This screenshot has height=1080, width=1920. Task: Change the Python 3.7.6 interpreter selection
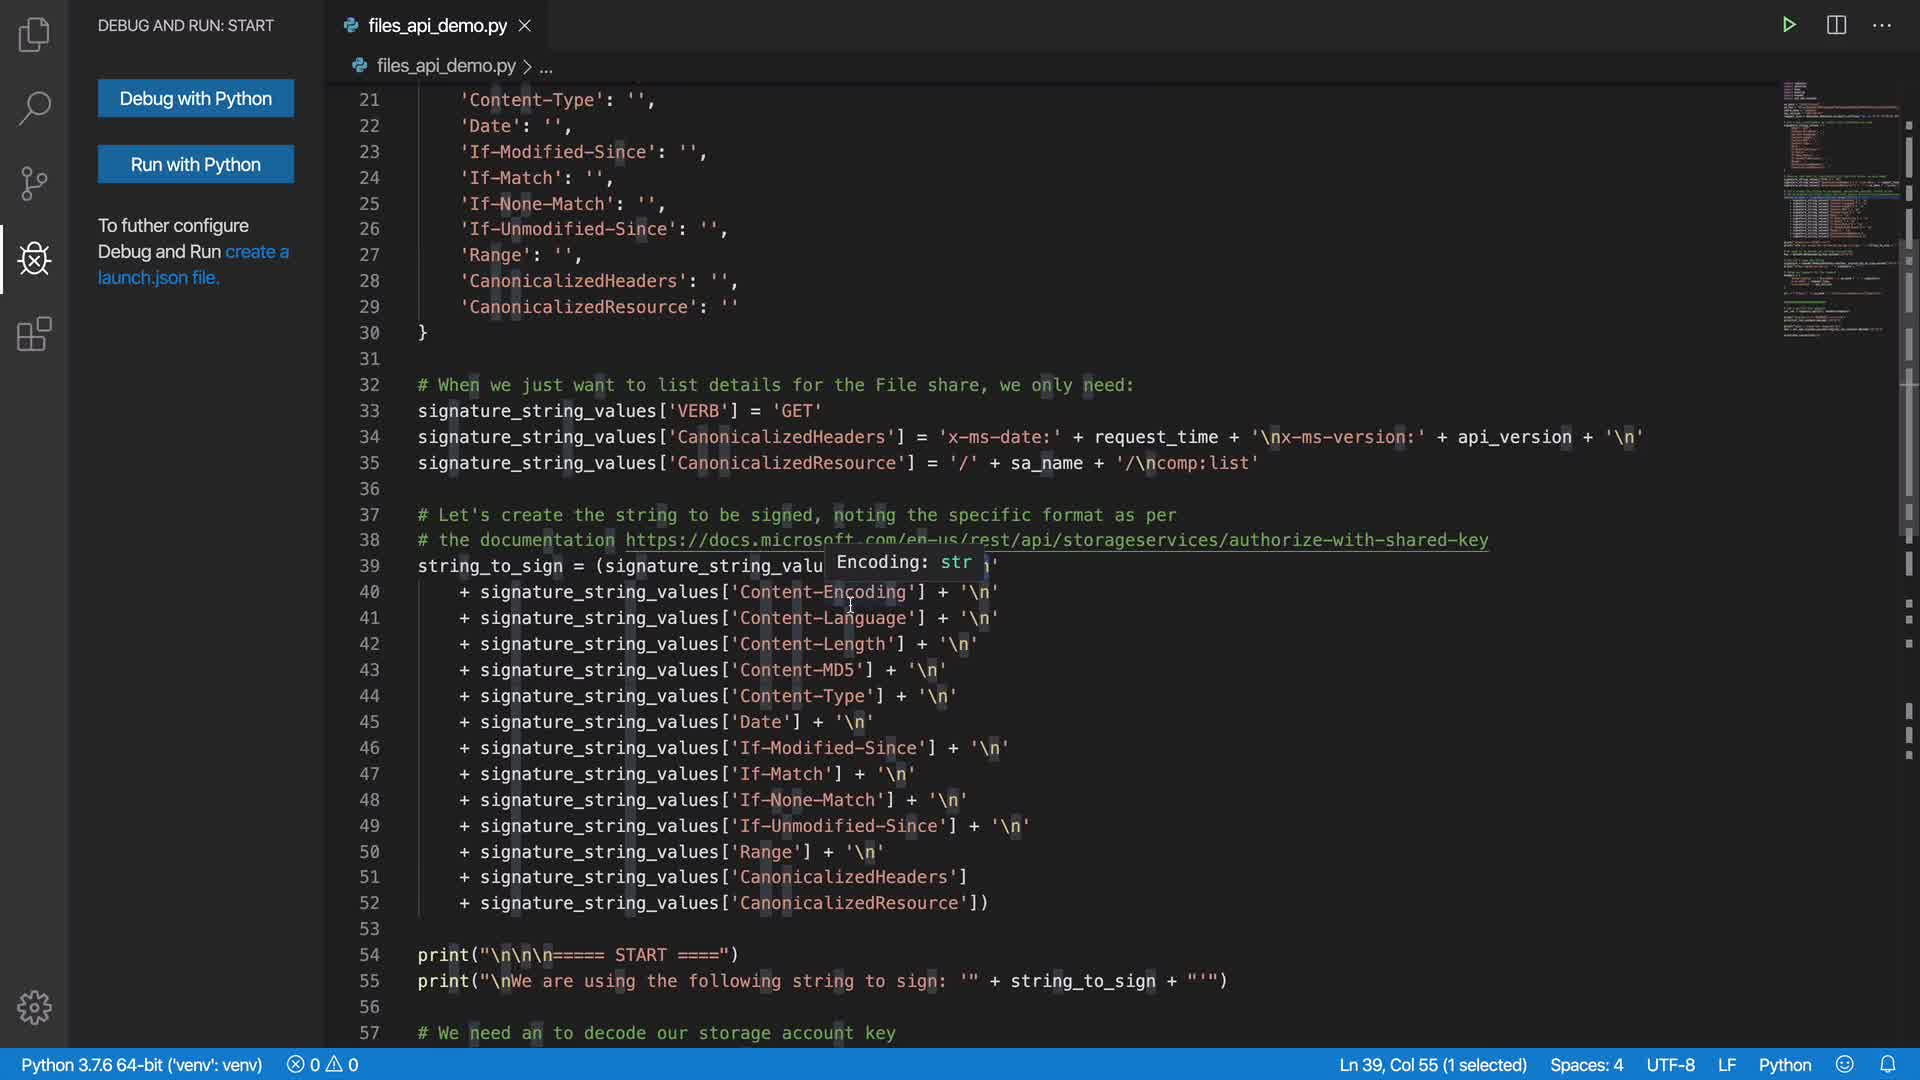141,1064
